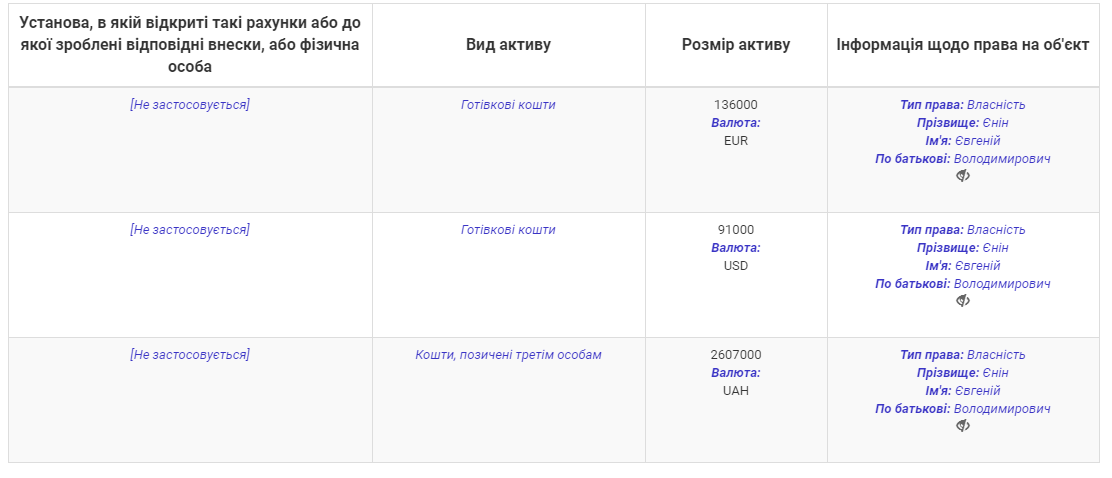The height and width of the screenshot is (478, 1112).
Task: Toggle the crossed-eye icon in the UAH row
Action: (963, 426)
